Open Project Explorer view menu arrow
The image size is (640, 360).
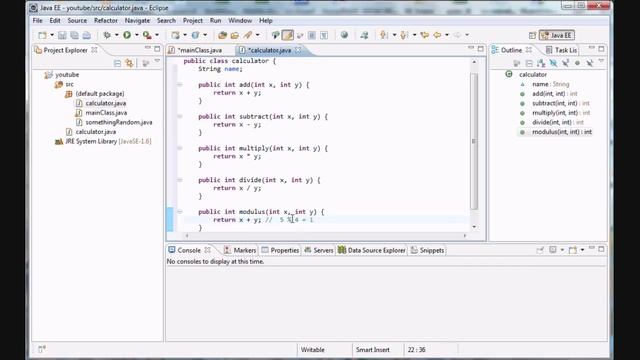tap(157, 61)
